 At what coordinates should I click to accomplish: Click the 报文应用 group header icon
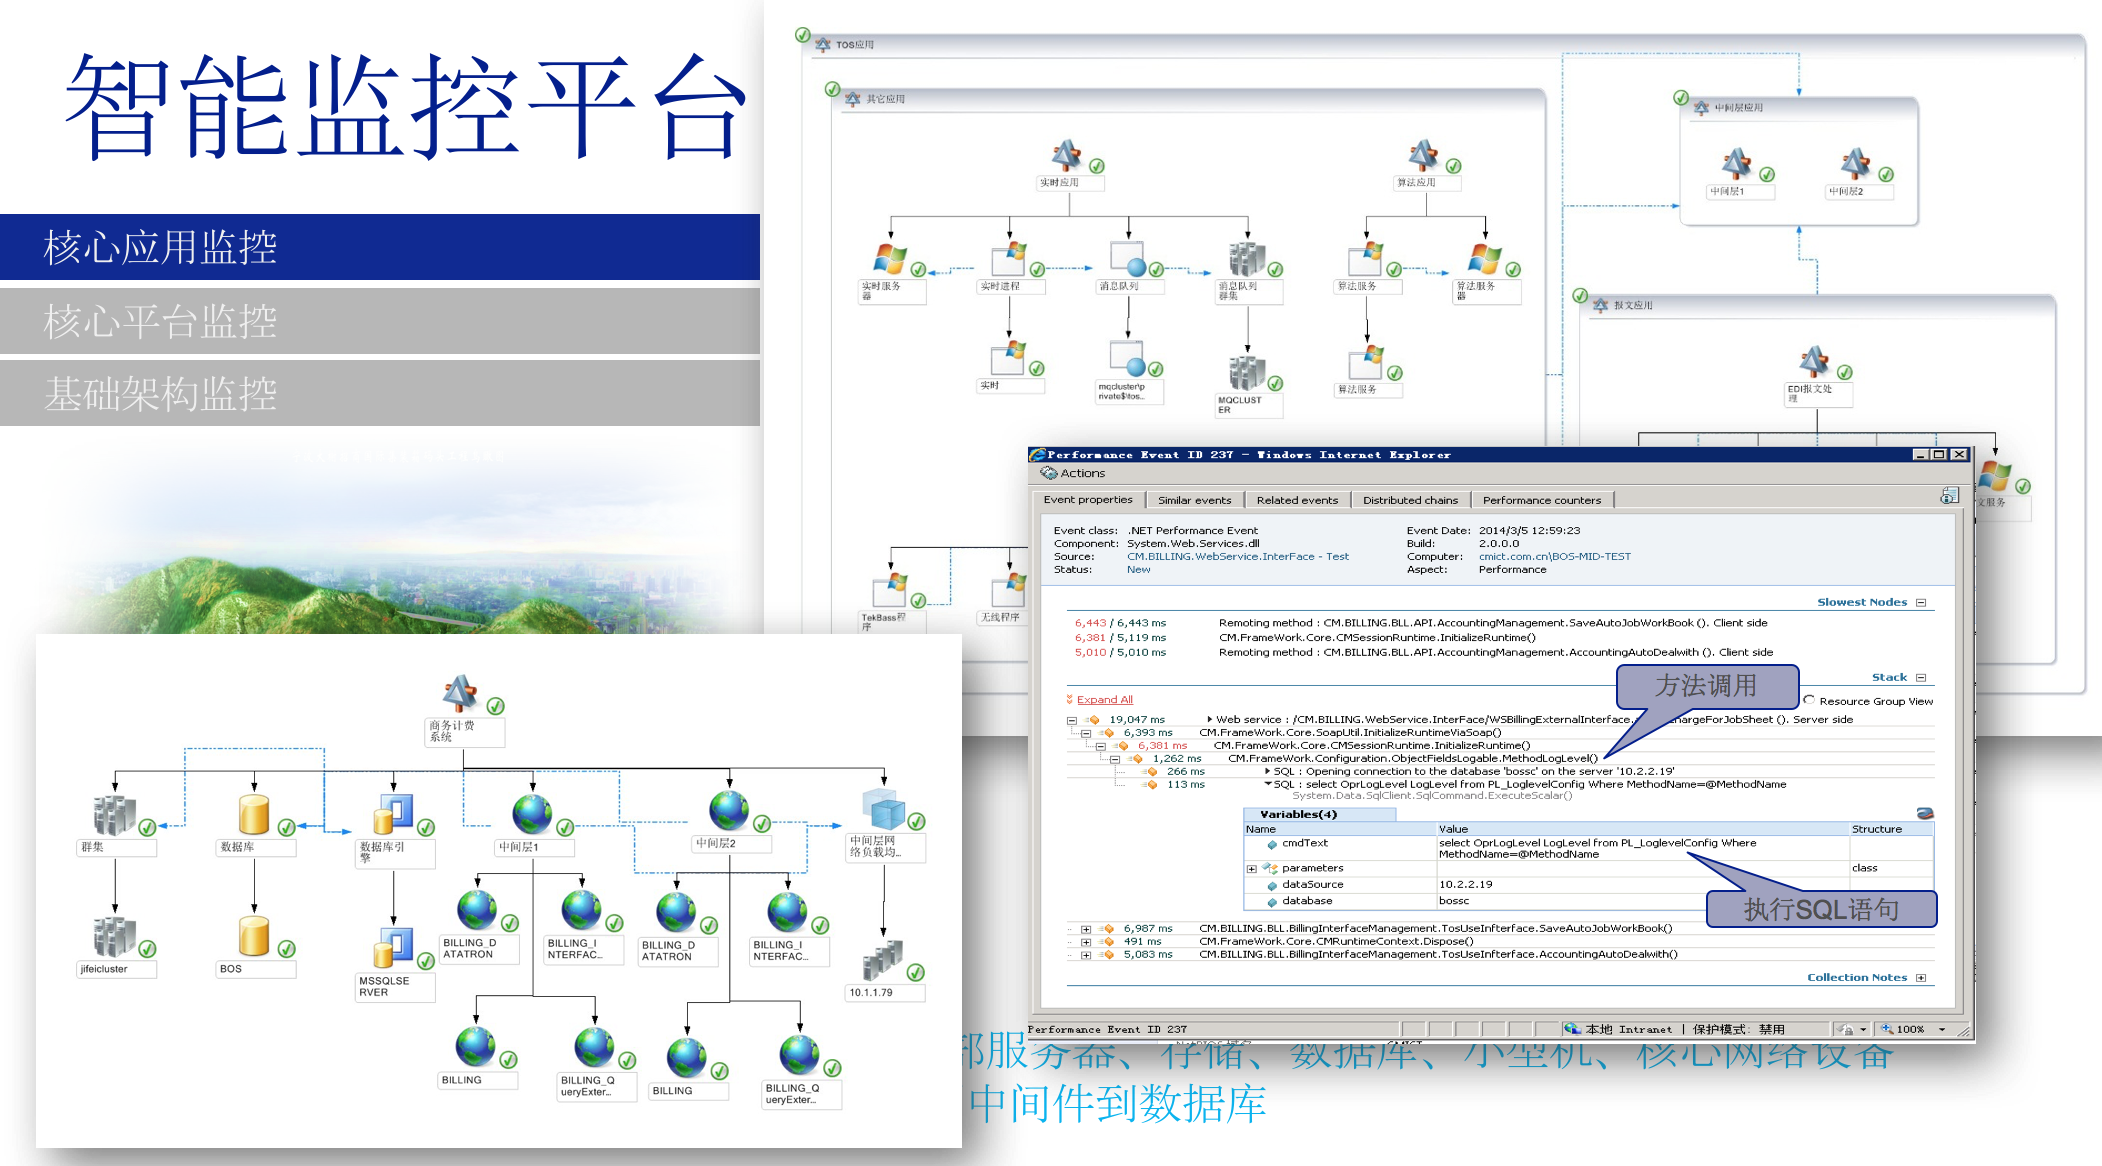pos(1600,305)
